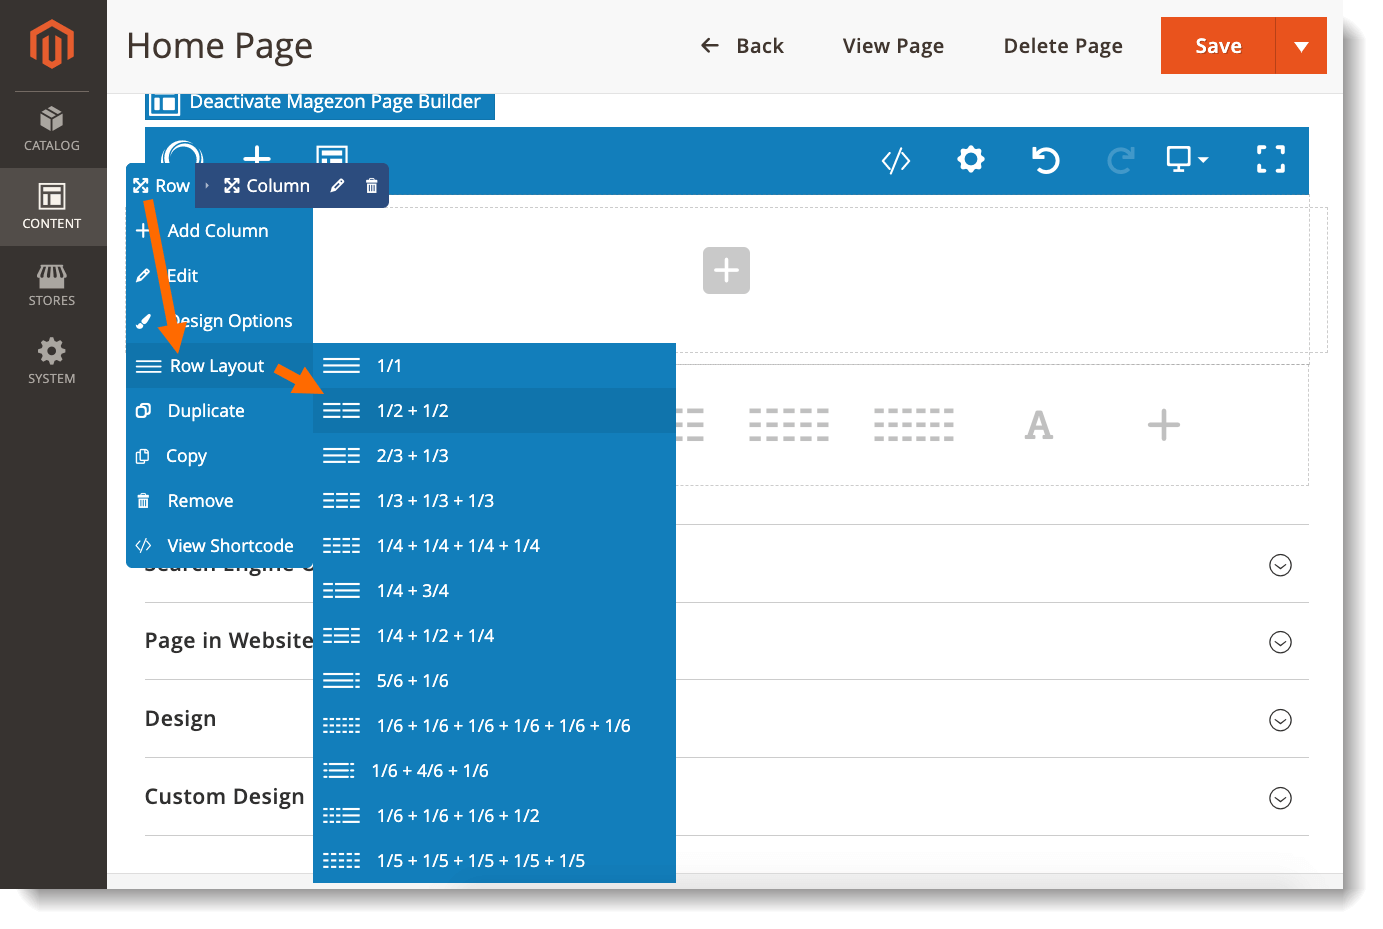Delete the Column using the trash icon
This screenshot has width=1383, height=929.
coord(370,185)
